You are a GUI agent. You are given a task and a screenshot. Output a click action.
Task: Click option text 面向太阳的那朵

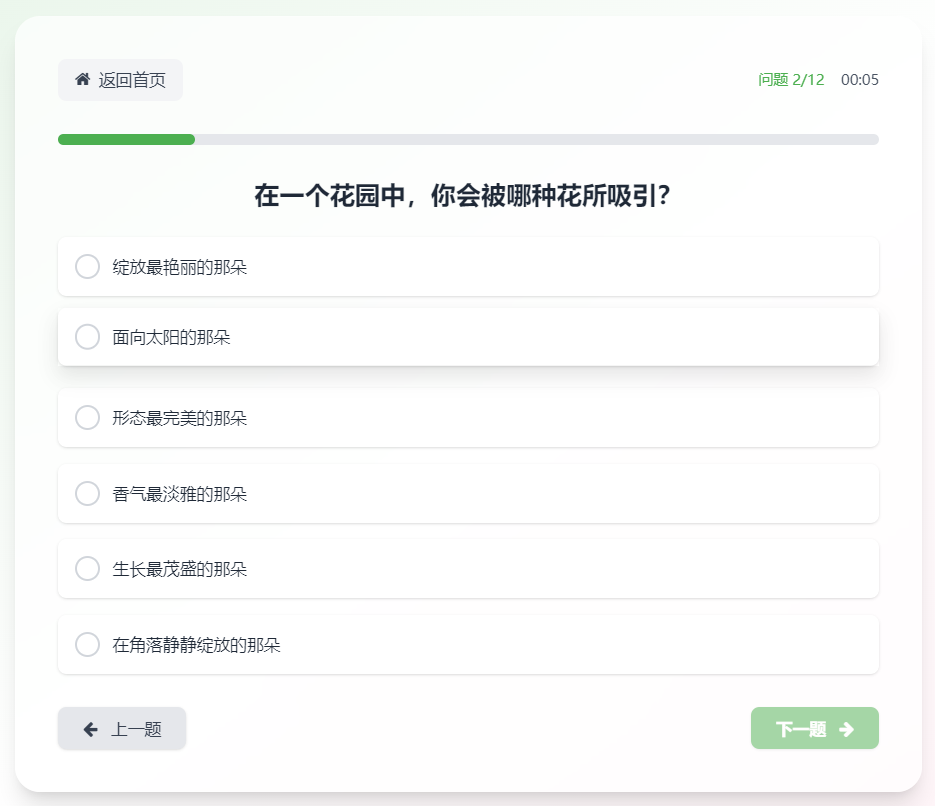pos(171,337)
